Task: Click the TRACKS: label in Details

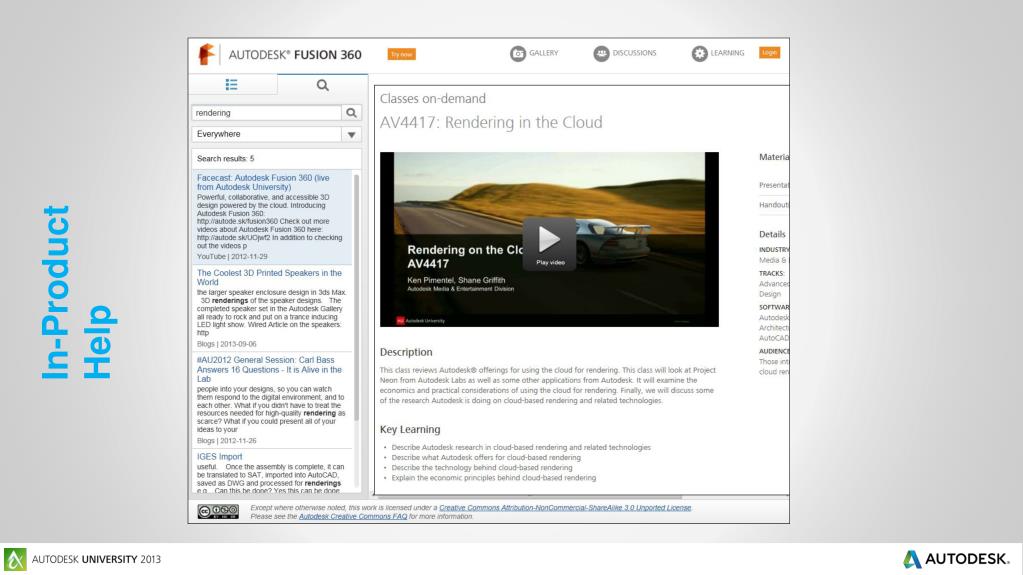Action: click(x=771, y=273)
